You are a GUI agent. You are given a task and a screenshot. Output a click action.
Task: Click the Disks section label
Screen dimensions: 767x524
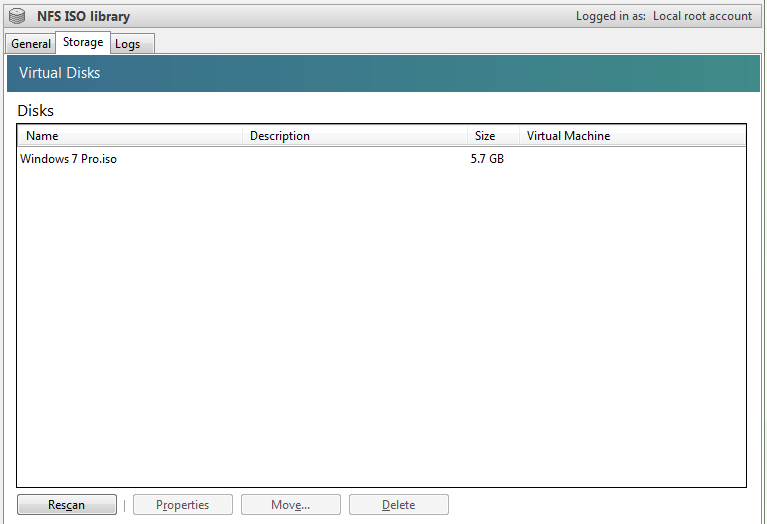coord(36,111)
